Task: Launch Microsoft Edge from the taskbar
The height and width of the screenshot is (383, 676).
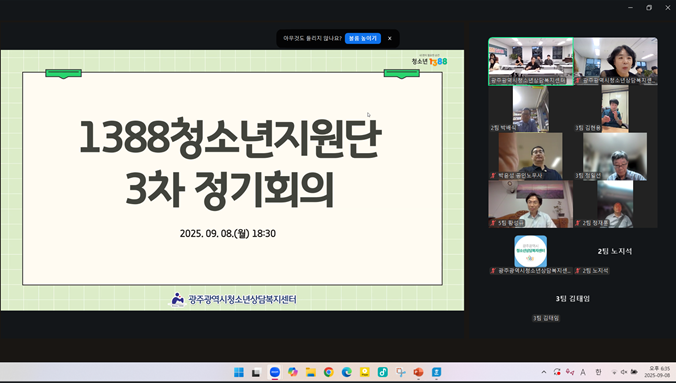Action: click(347, 372)
